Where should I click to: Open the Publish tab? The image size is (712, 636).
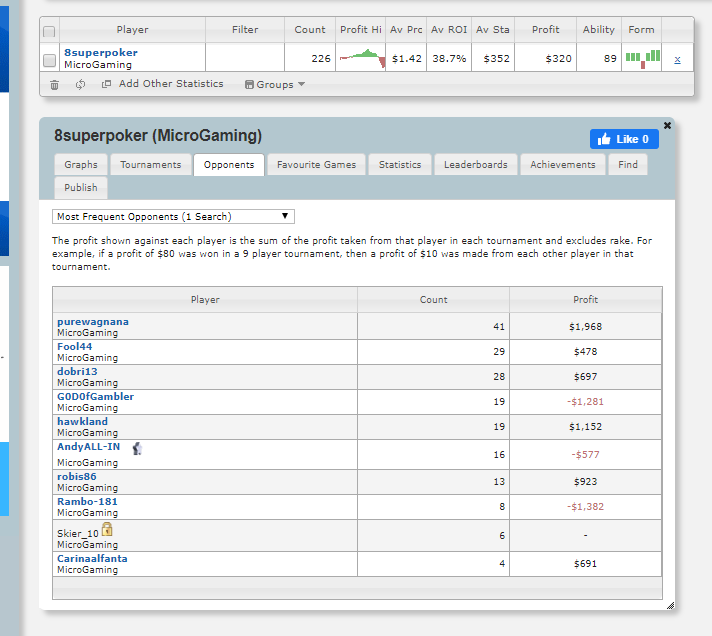pyautogui.click(x=81, y=187)
